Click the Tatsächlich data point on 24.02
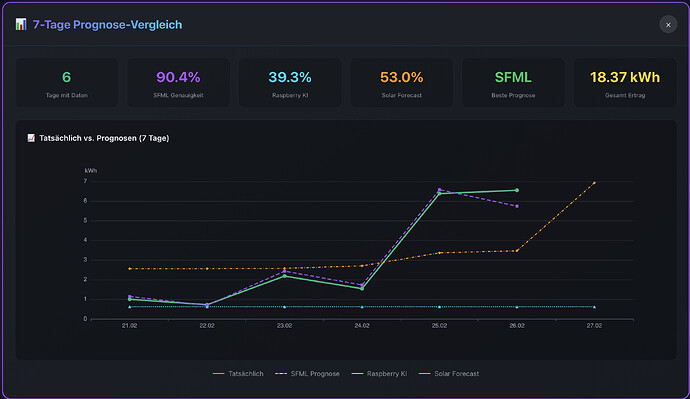This screenshot has width=690, height=399. (362, 289)
